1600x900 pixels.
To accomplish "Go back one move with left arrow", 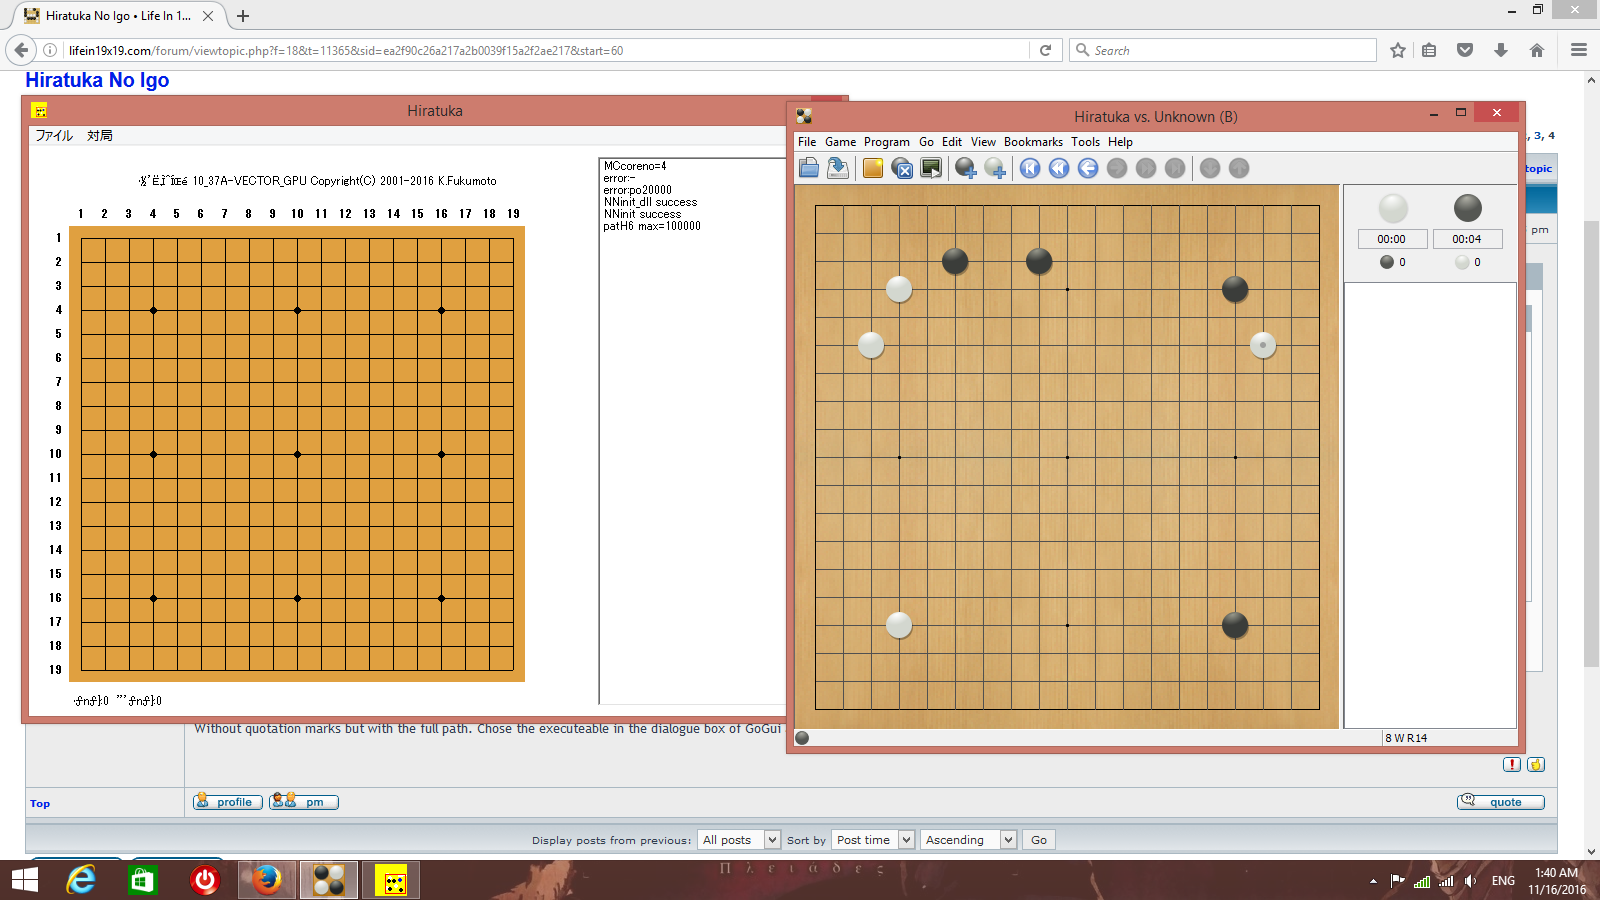I will (1088, 168).
